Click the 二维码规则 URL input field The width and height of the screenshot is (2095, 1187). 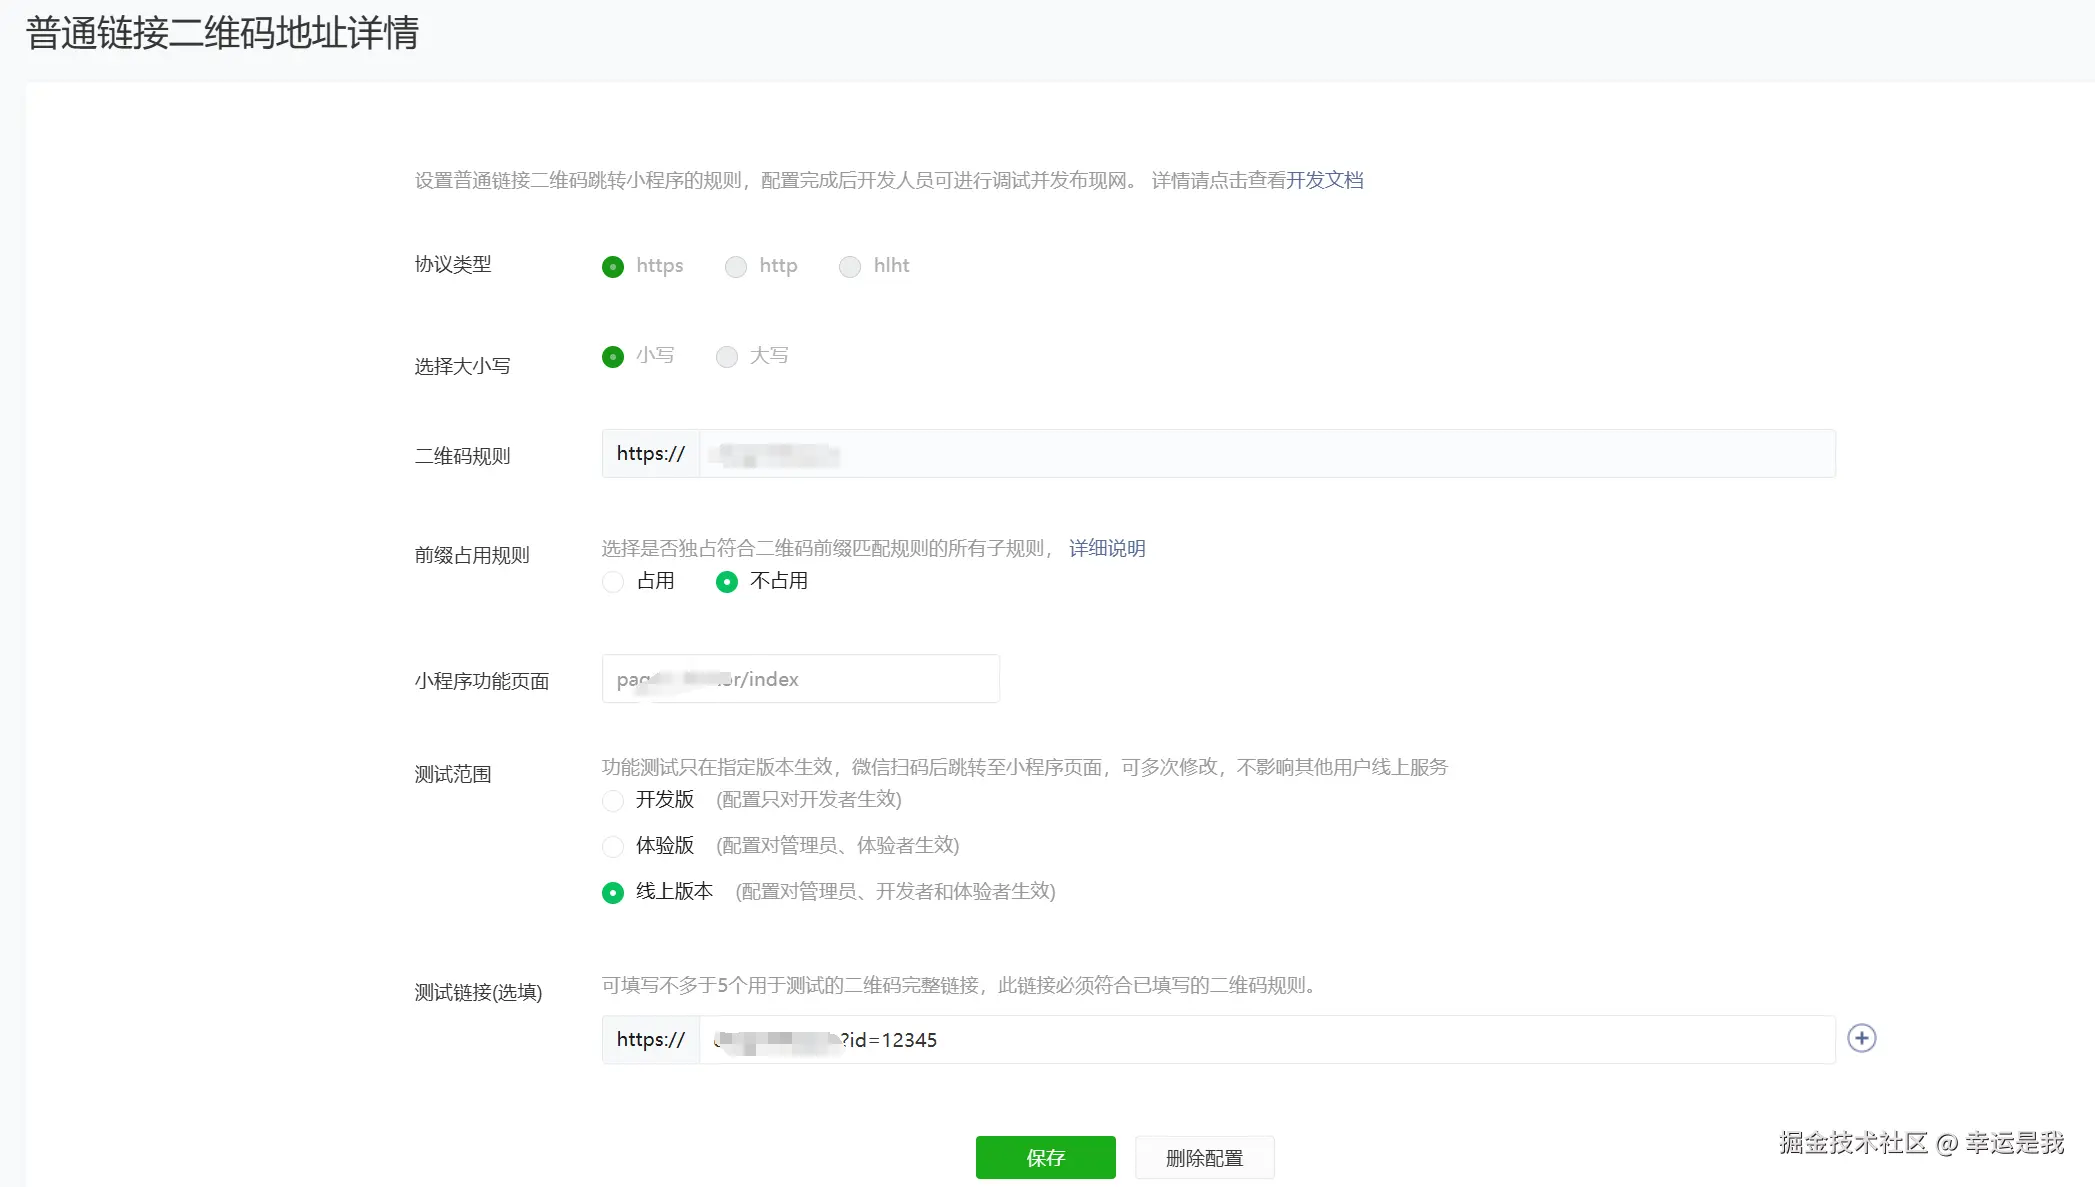[x=1265, y=454]
